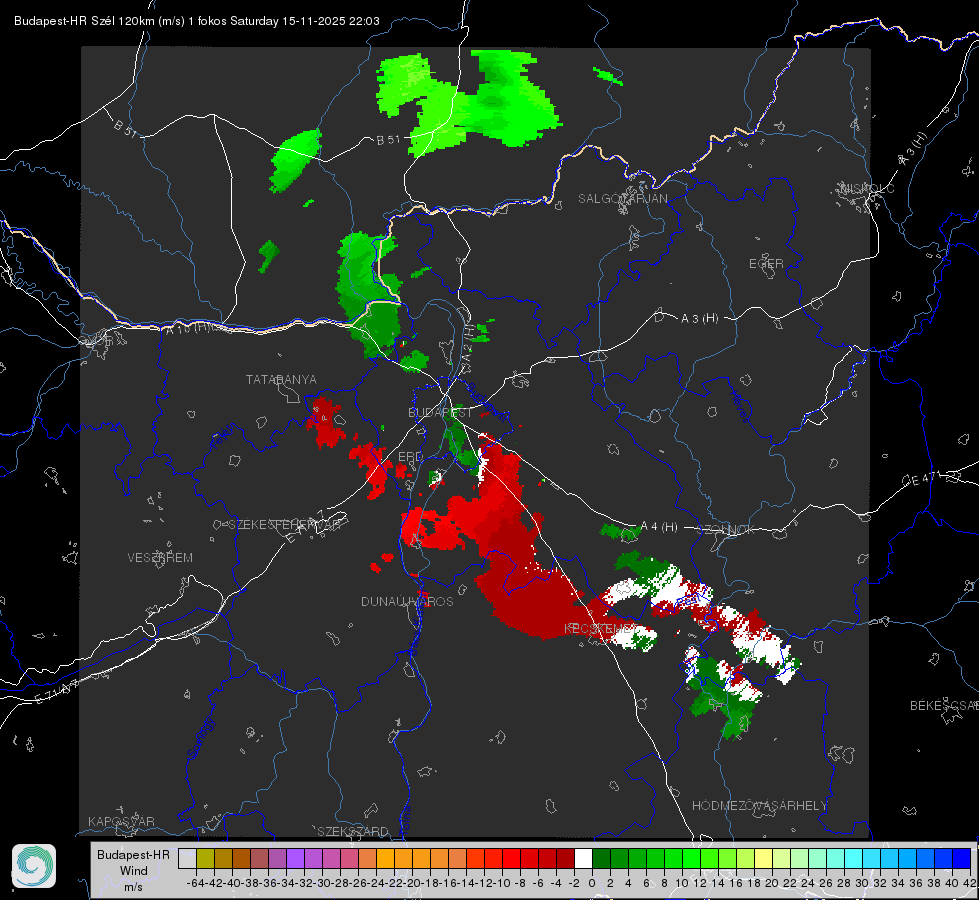Select the white swatch between -2 and 0
Image resolution: width=979 pixels, height=900 pixels.
tap(583, 858)
